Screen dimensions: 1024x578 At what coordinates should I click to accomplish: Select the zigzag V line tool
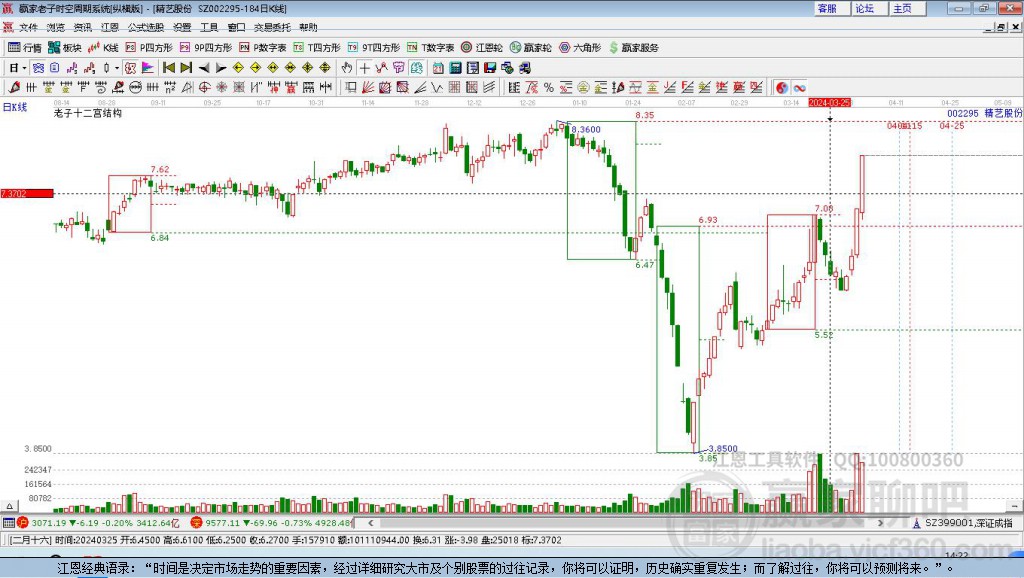coord(436,88)
